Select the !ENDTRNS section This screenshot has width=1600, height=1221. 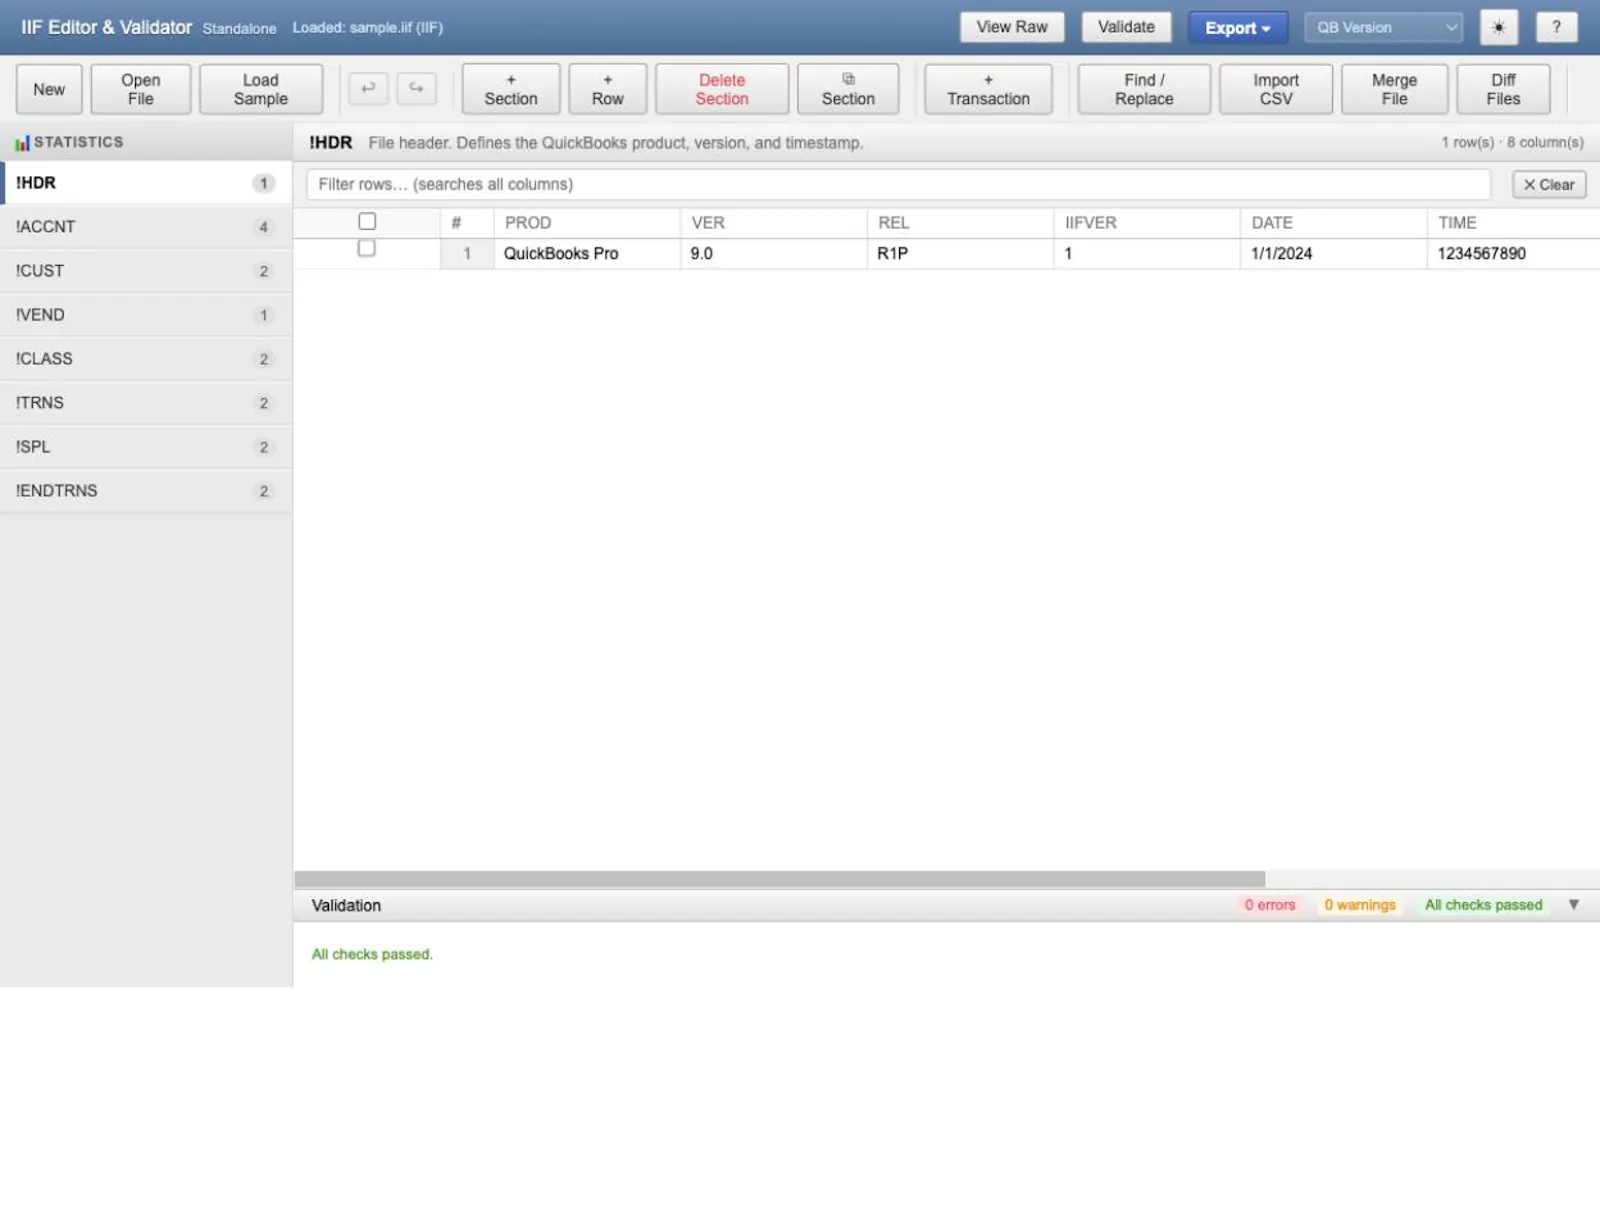[x=146, y=491]
